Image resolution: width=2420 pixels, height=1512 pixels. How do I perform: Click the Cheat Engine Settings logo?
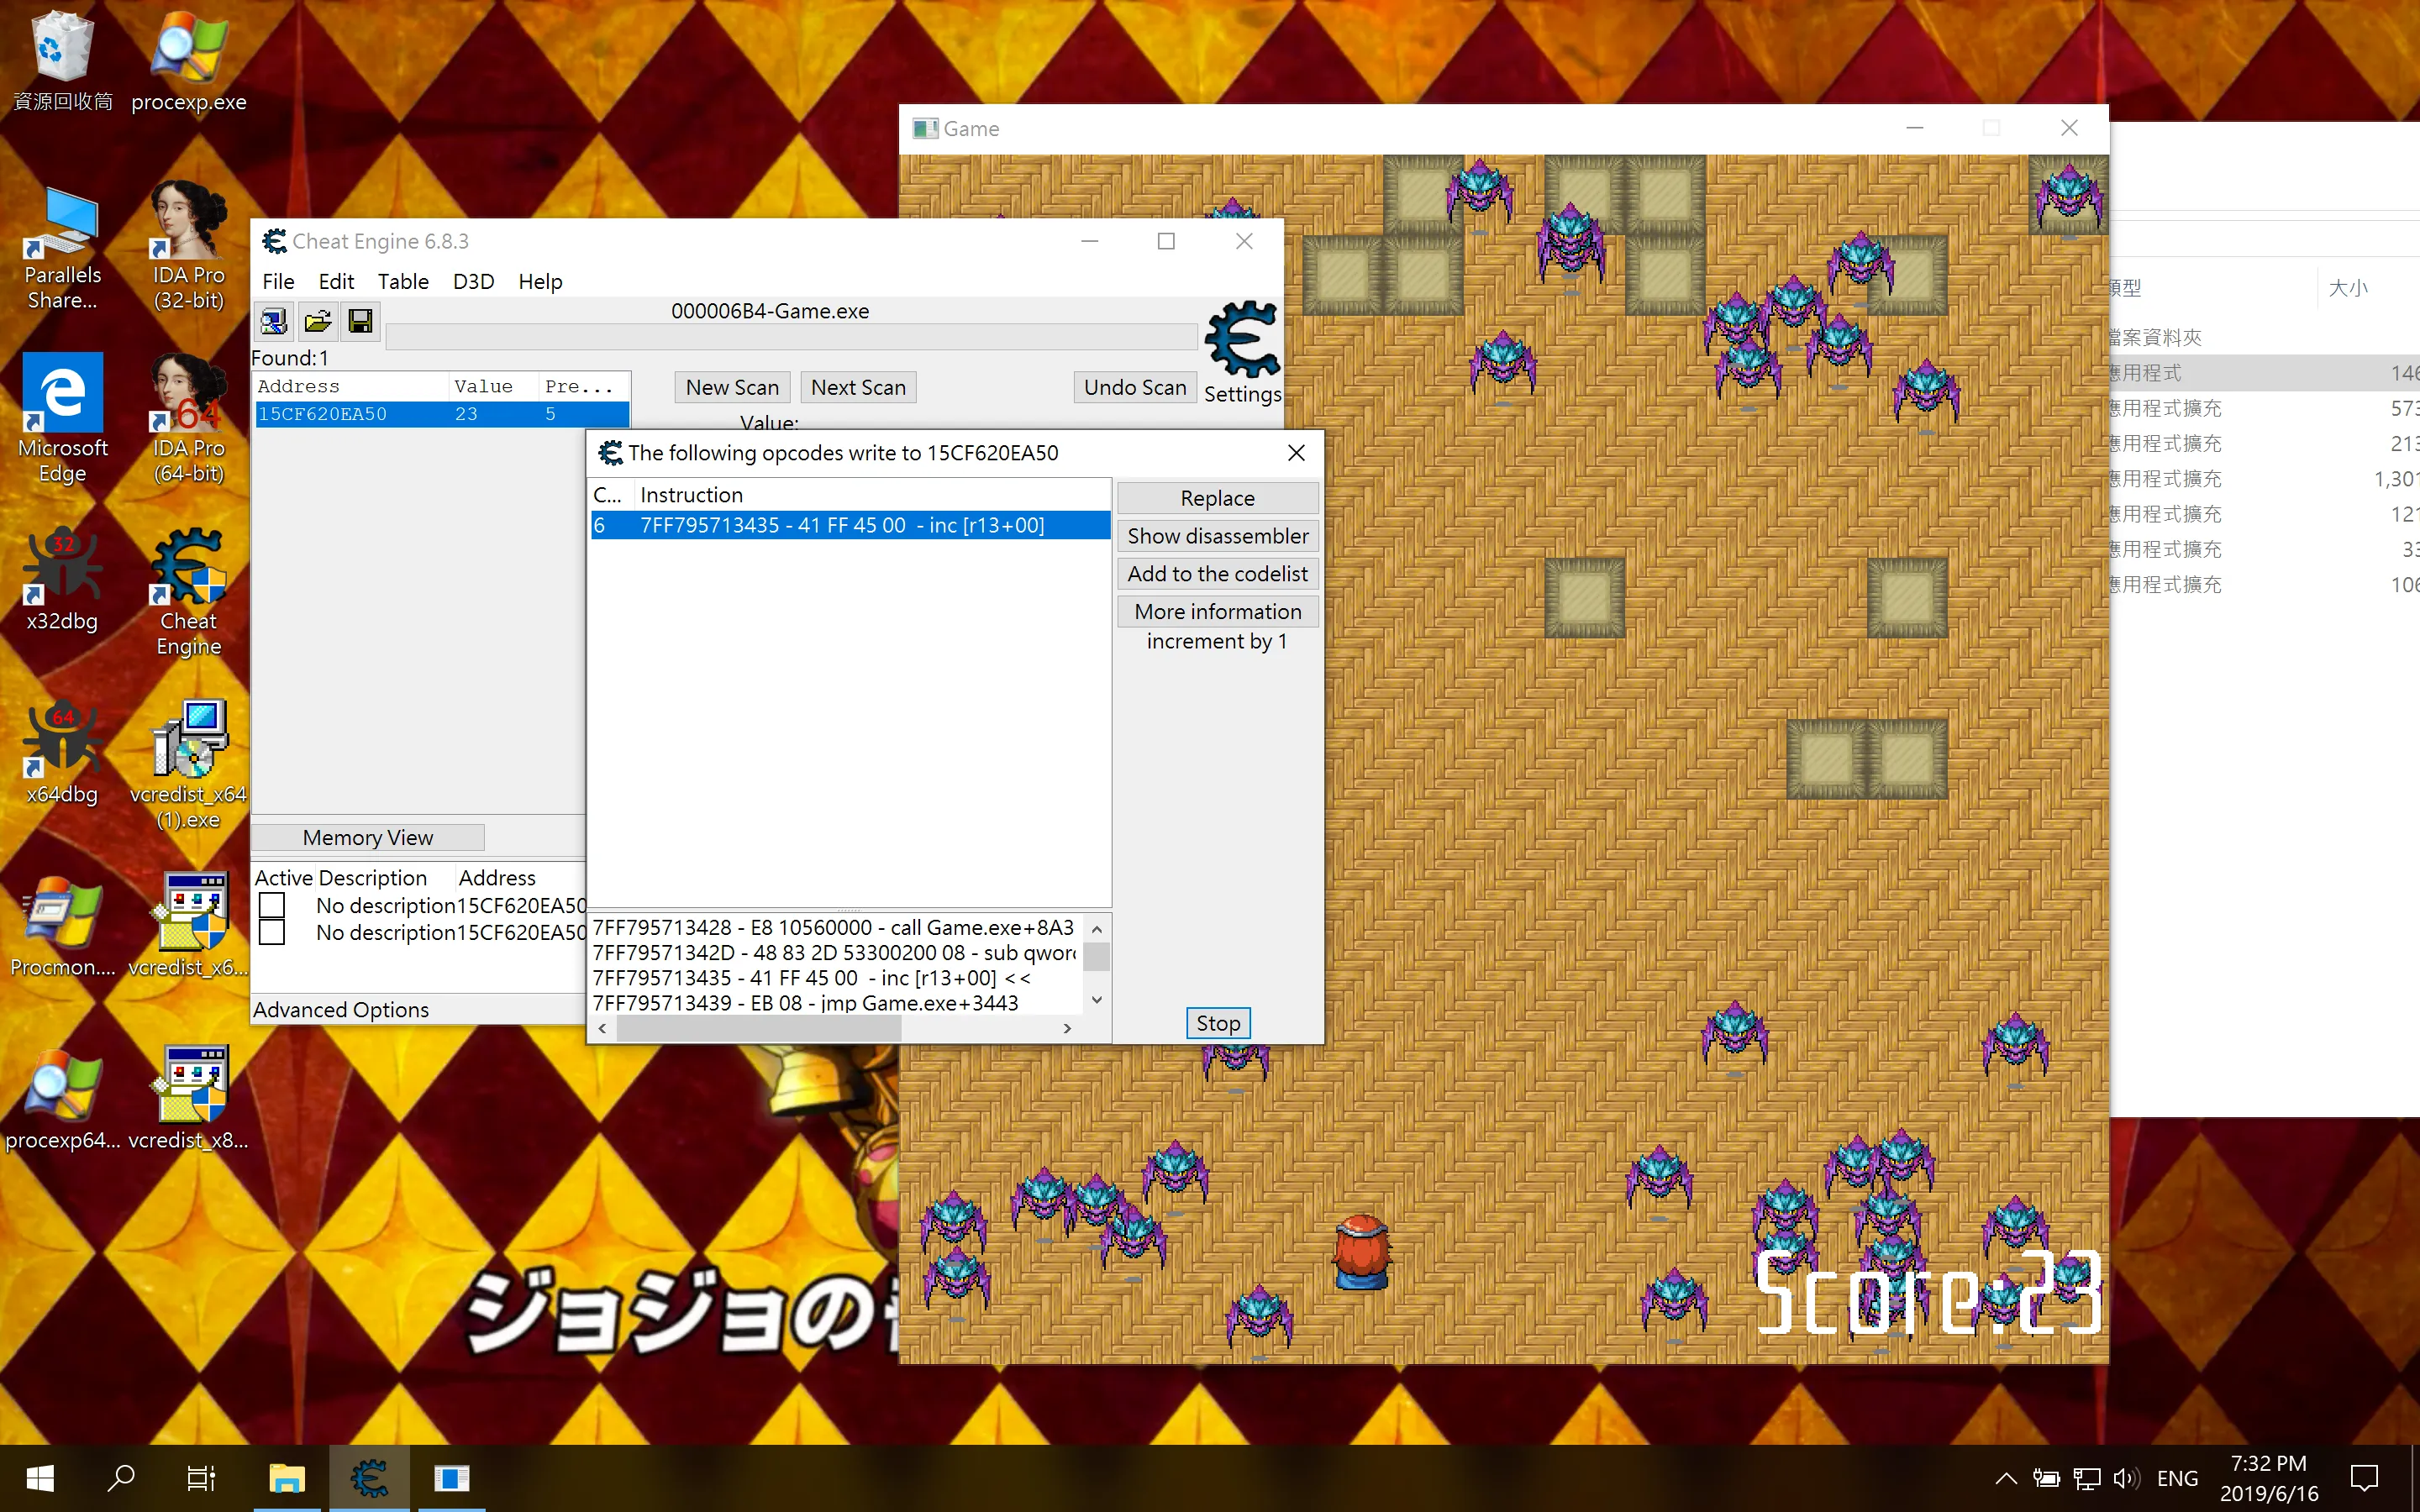click(x=1242, y=340)
